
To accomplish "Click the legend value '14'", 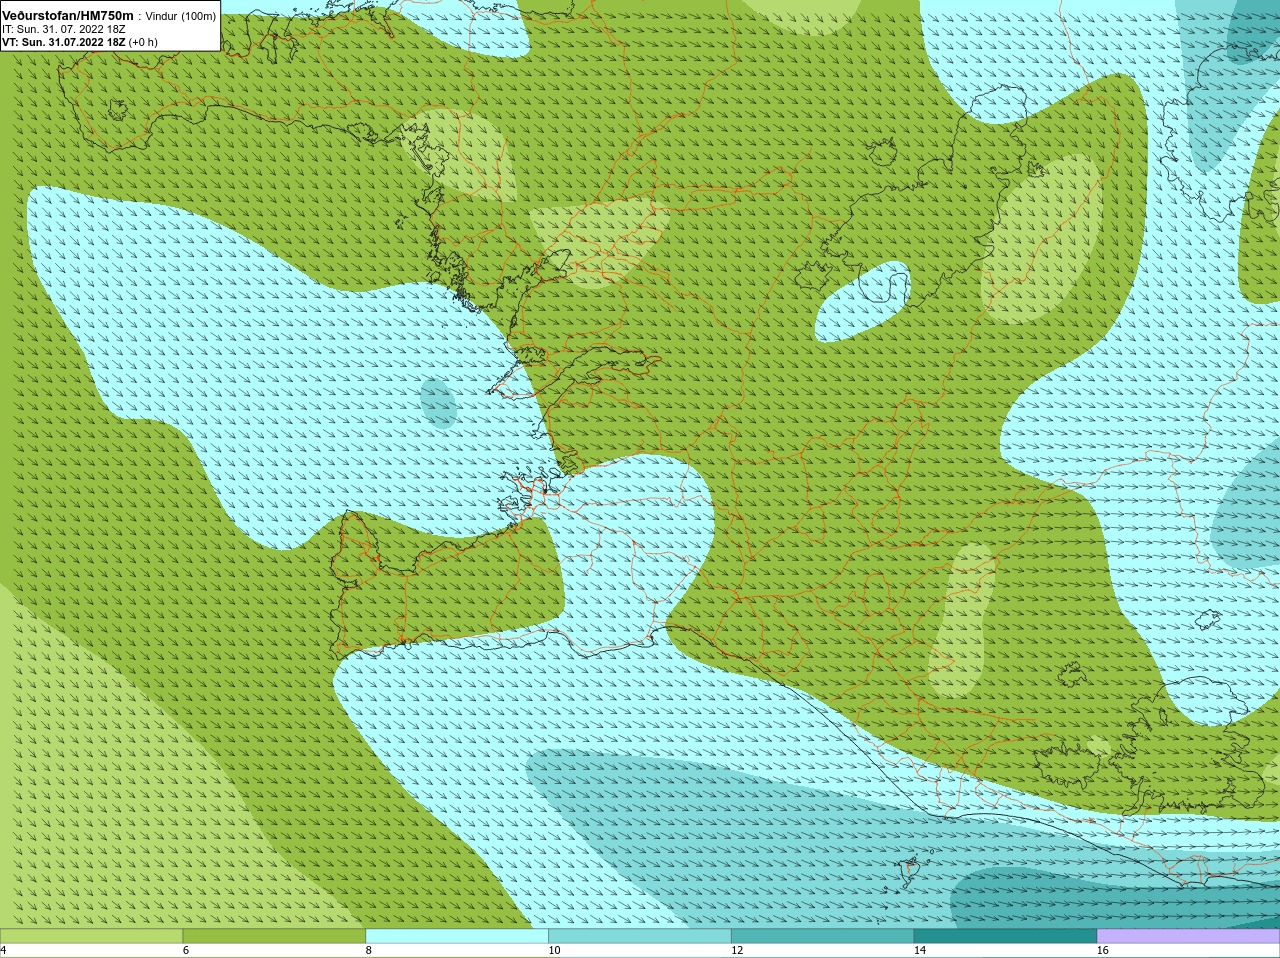I will [x=920, y=950].
